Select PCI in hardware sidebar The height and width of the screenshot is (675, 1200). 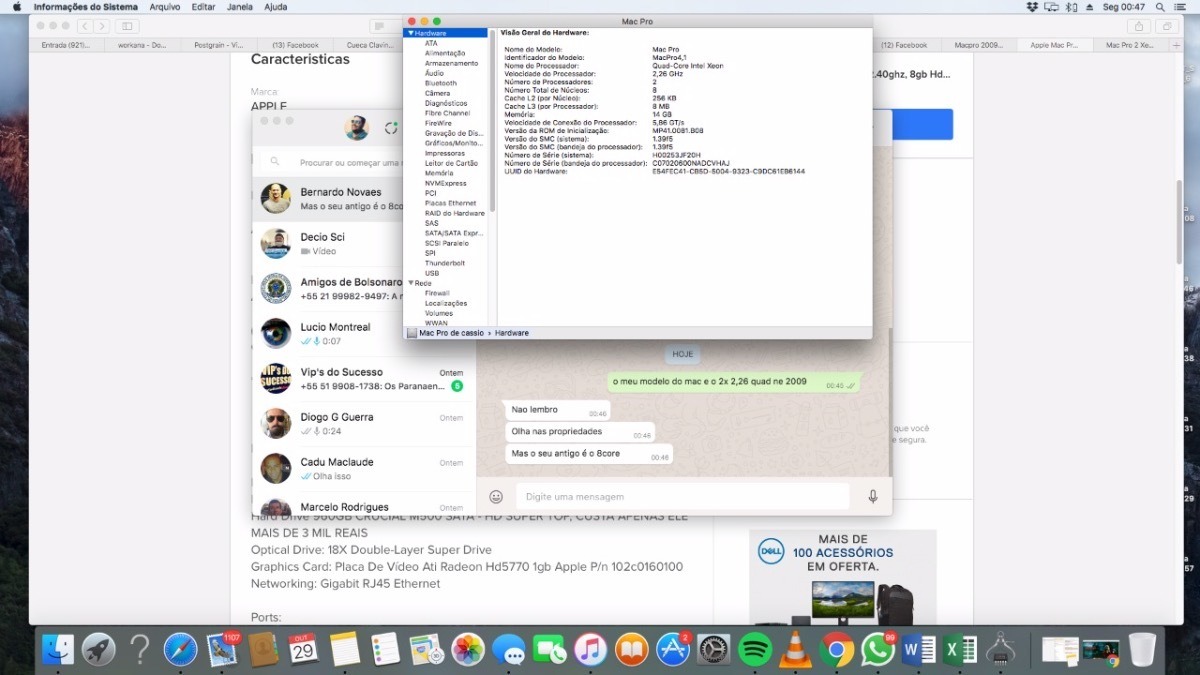click(430, 193)
